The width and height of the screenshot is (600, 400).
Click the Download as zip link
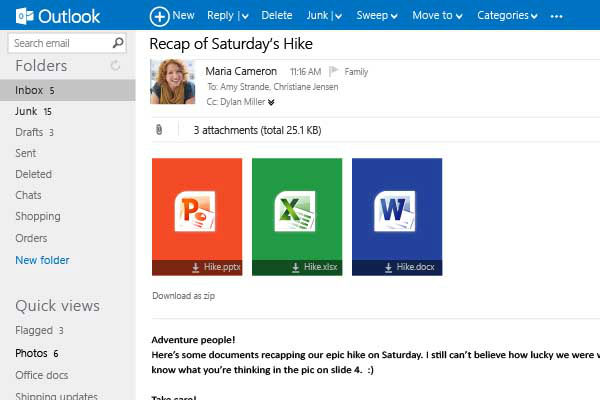coord(183,296)
